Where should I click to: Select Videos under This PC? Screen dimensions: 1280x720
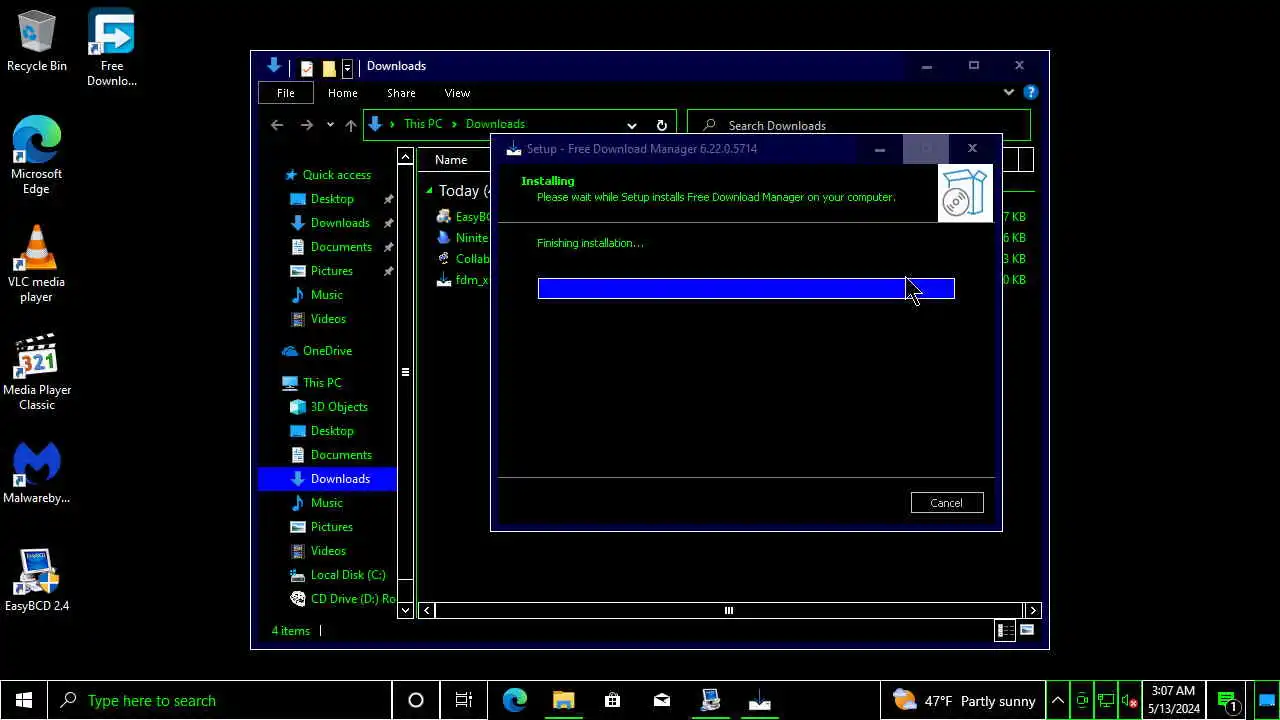tap(328, 551)
